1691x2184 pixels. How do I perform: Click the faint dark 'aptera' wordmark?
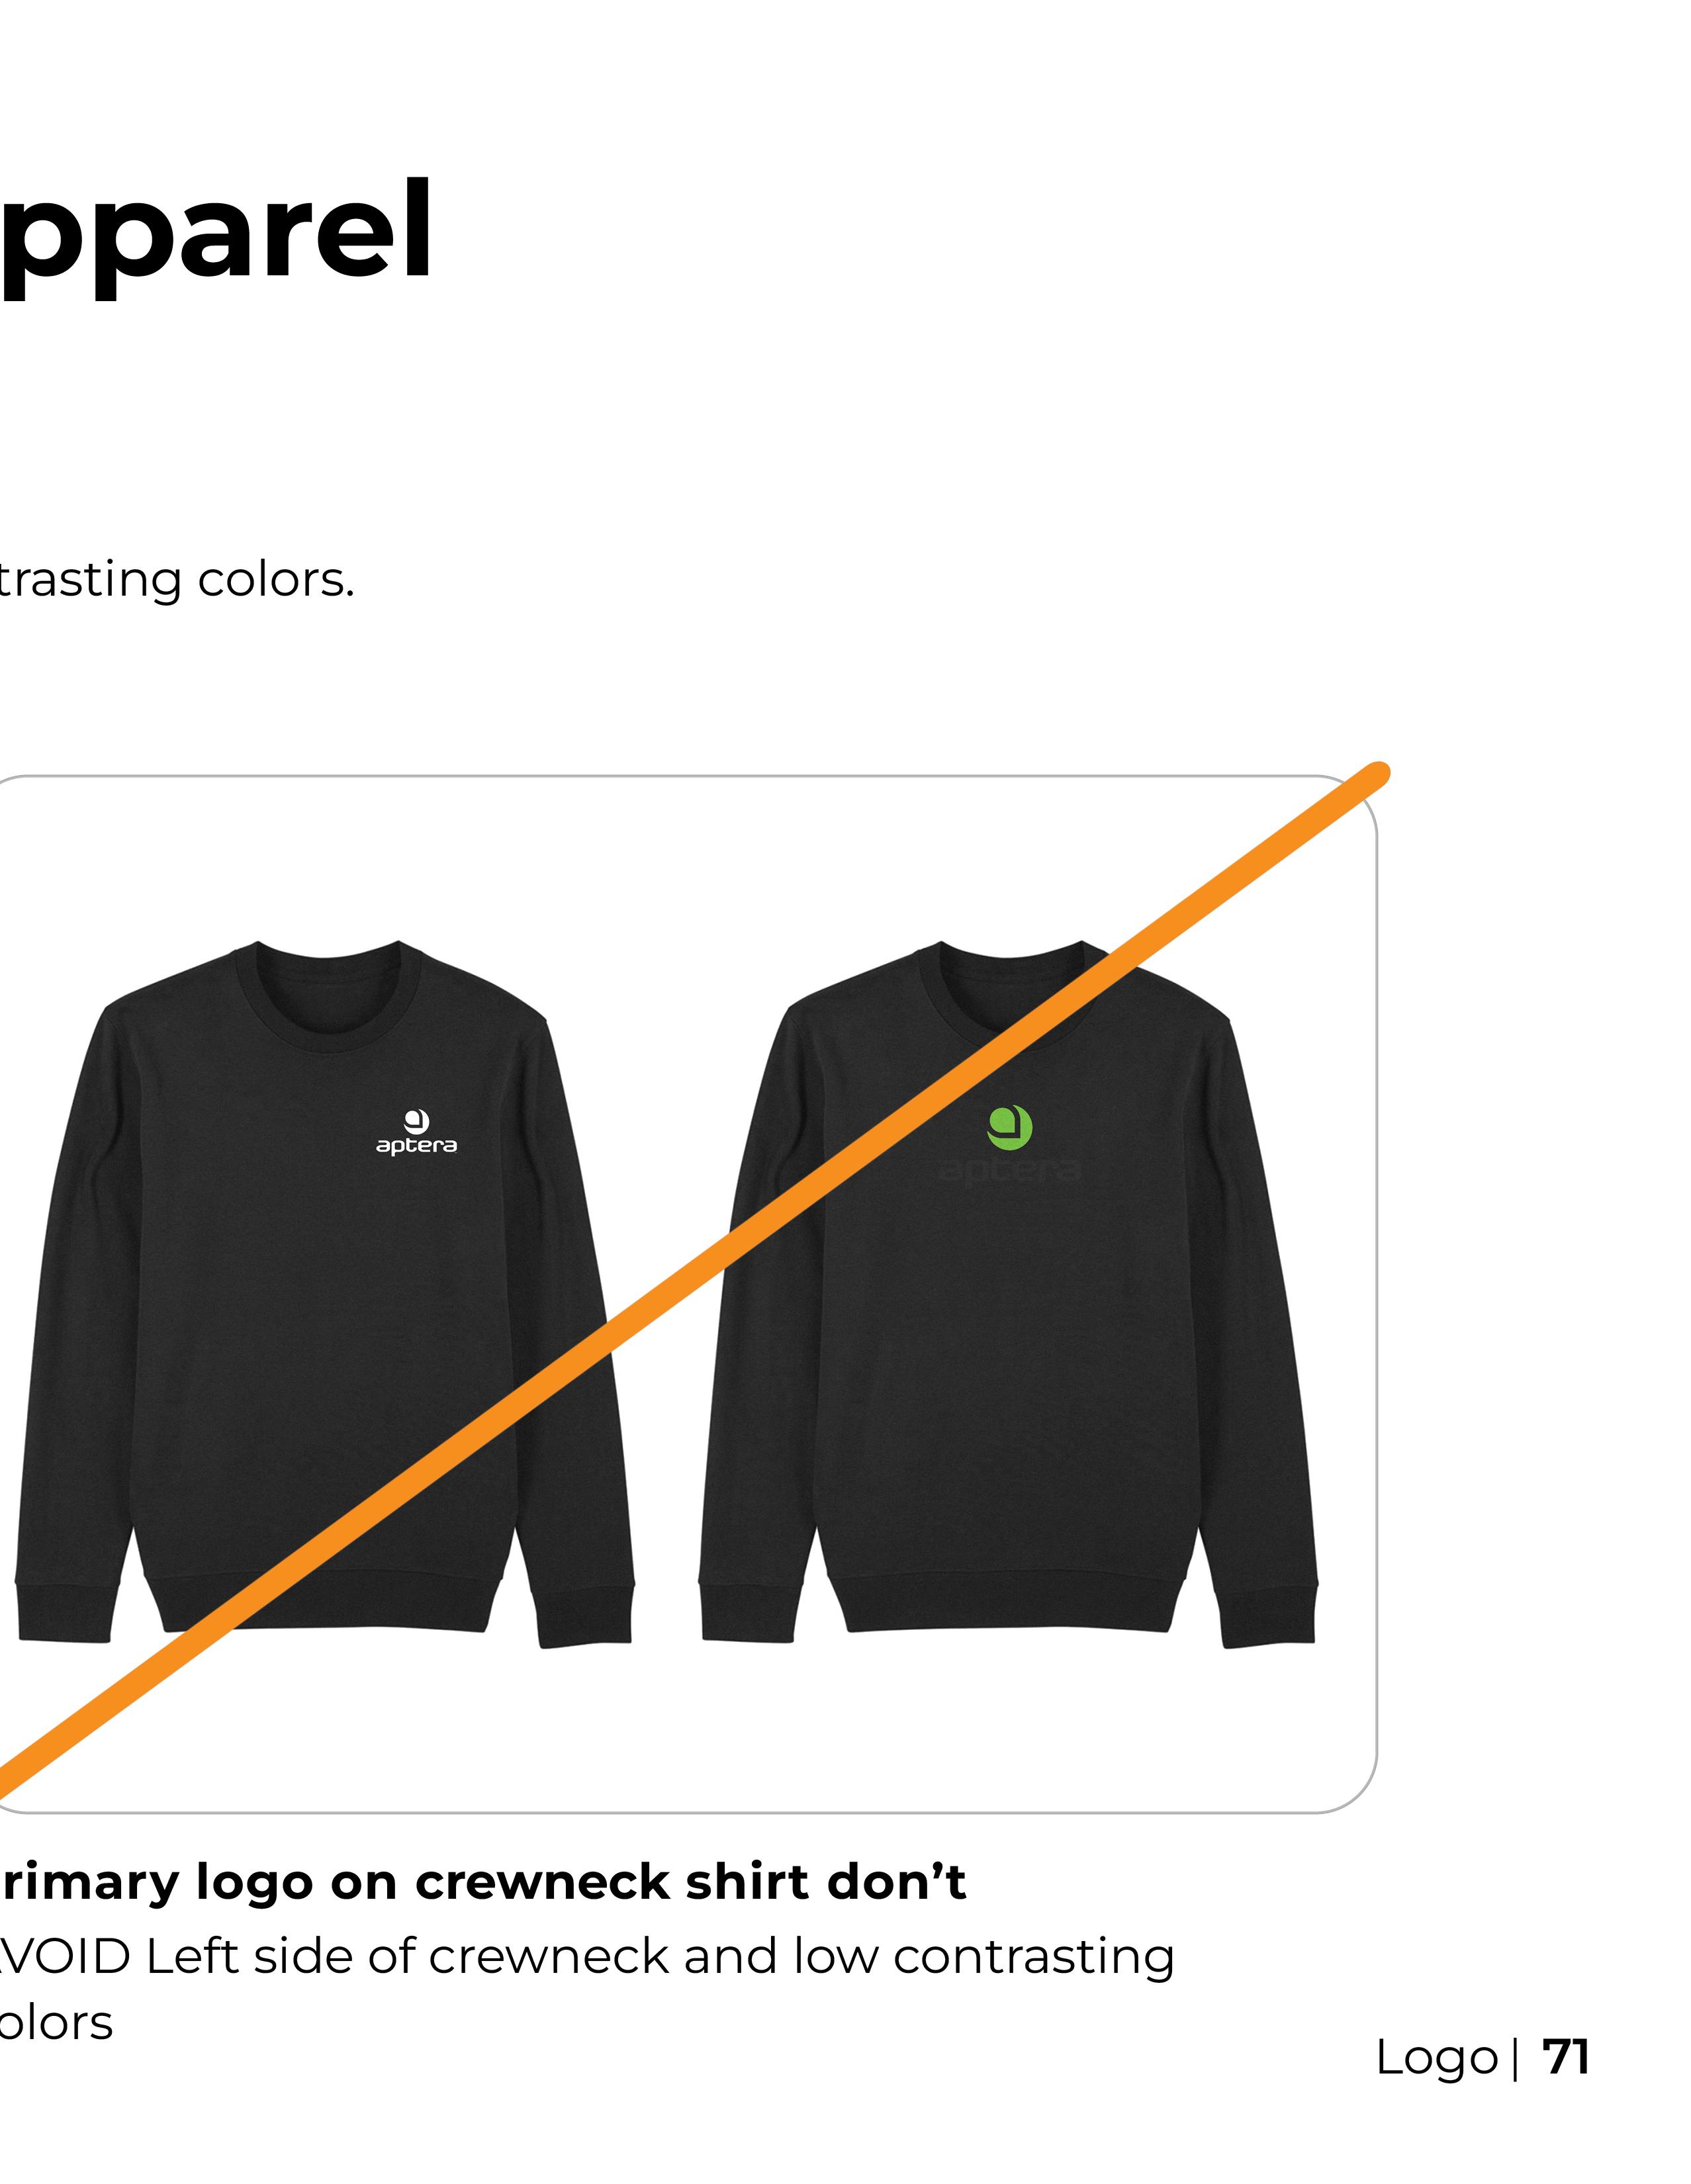click(x=1011, y=1171)
